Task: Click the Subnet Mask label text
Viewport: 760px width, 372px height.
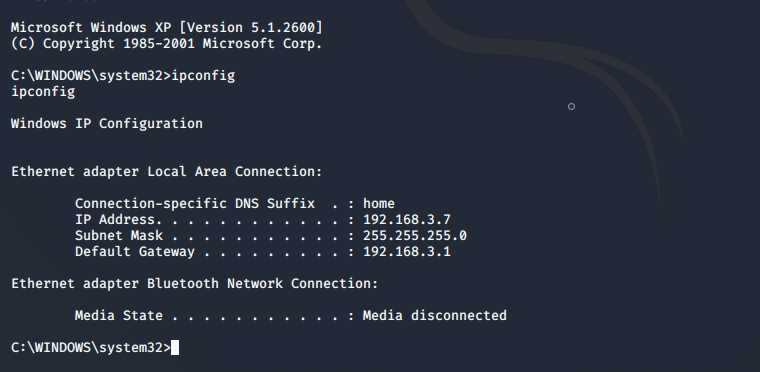Action: click(119, 236)
